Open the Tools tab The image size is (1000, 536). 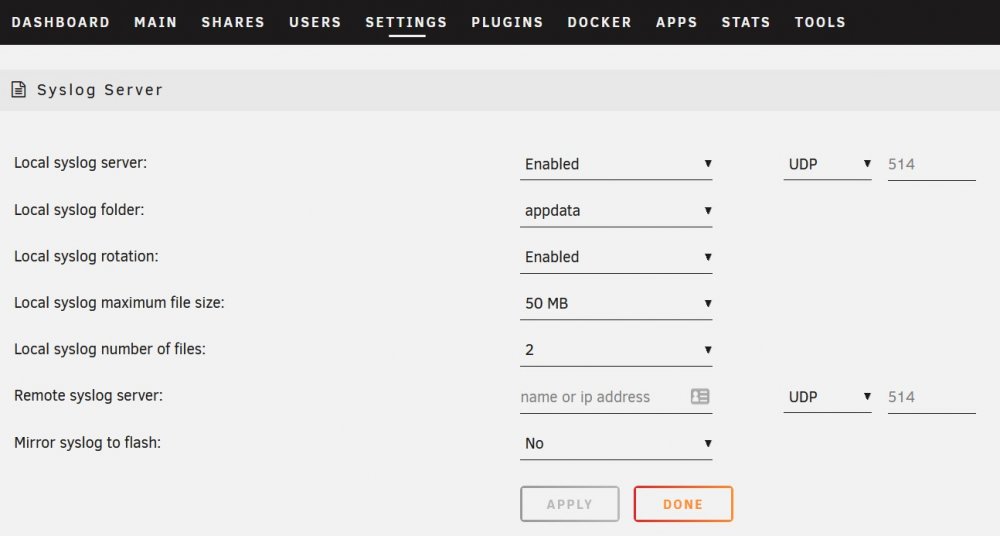point(820,22)
